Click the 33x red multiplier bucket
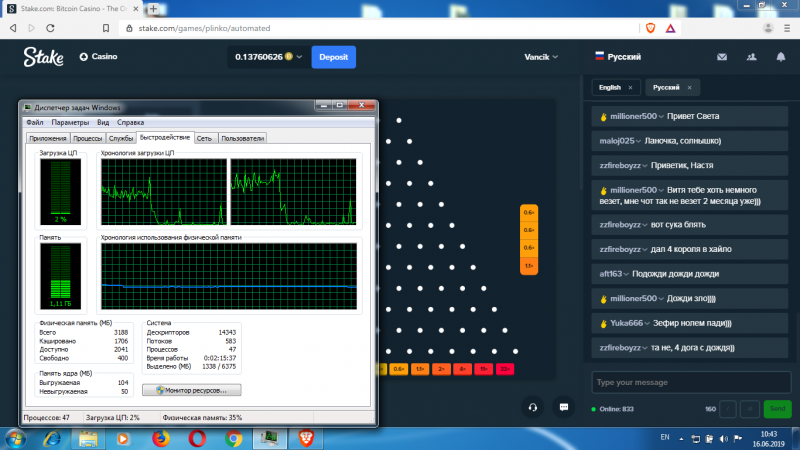This screenshot has height=450, width=800. (505, 369)
